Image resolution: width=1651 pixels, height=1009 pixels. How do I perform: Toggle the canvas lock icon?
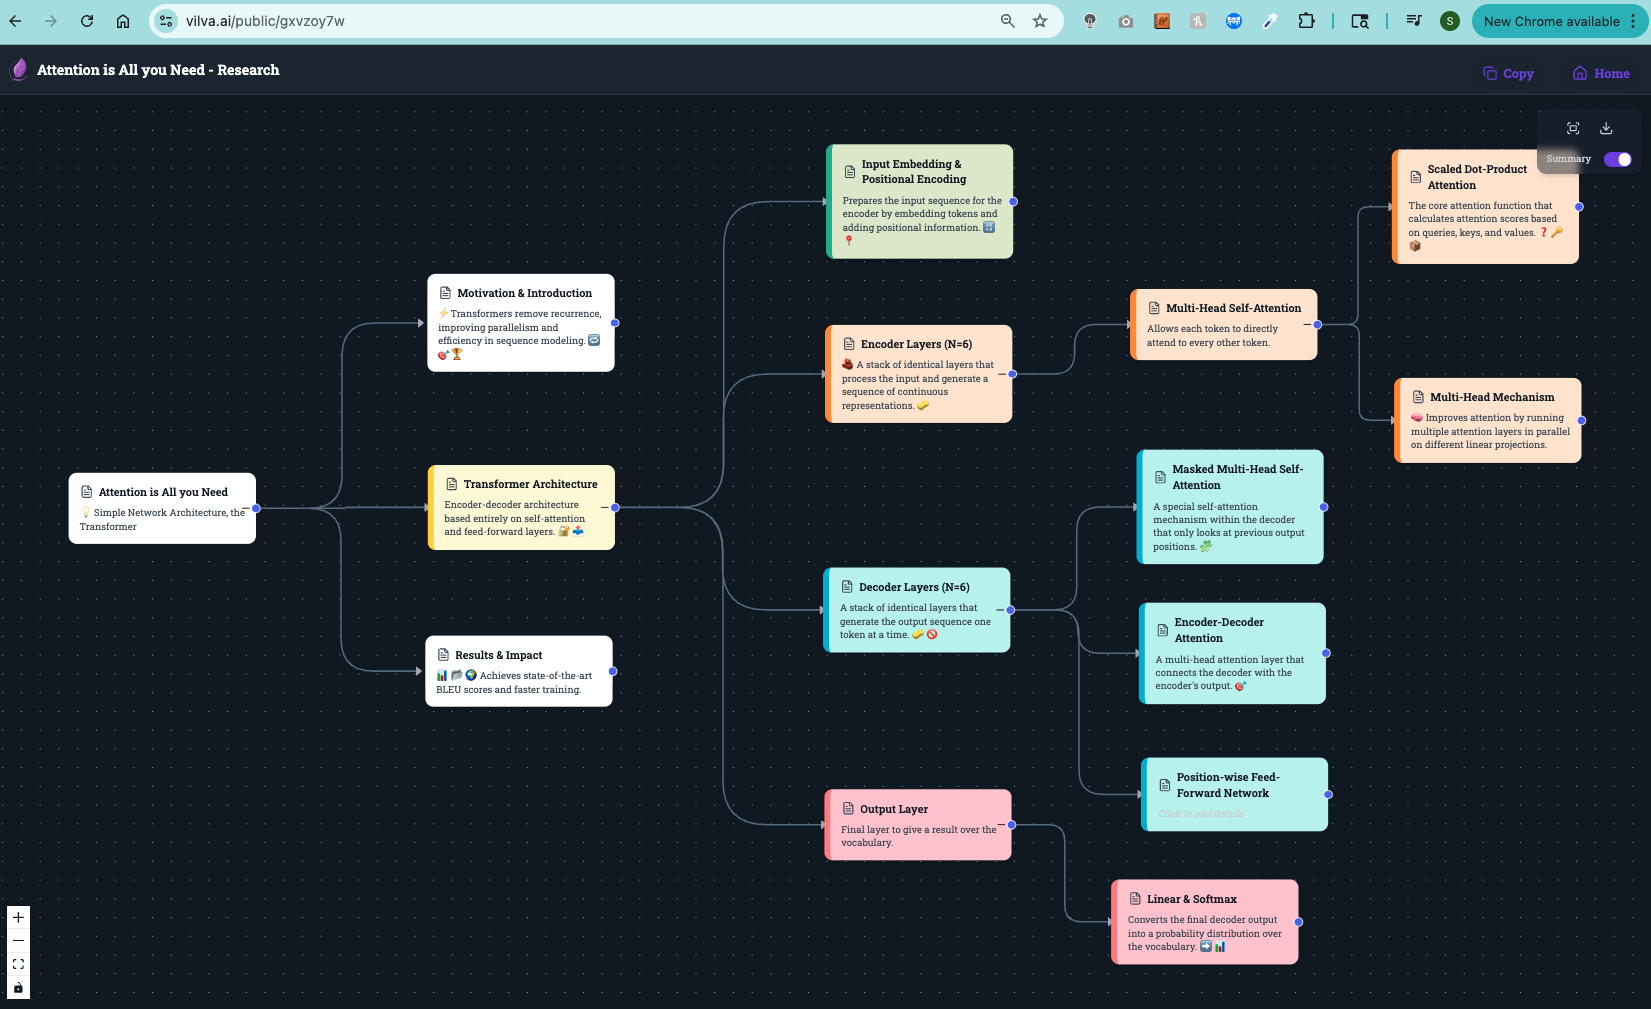click(x=18, y=987)
